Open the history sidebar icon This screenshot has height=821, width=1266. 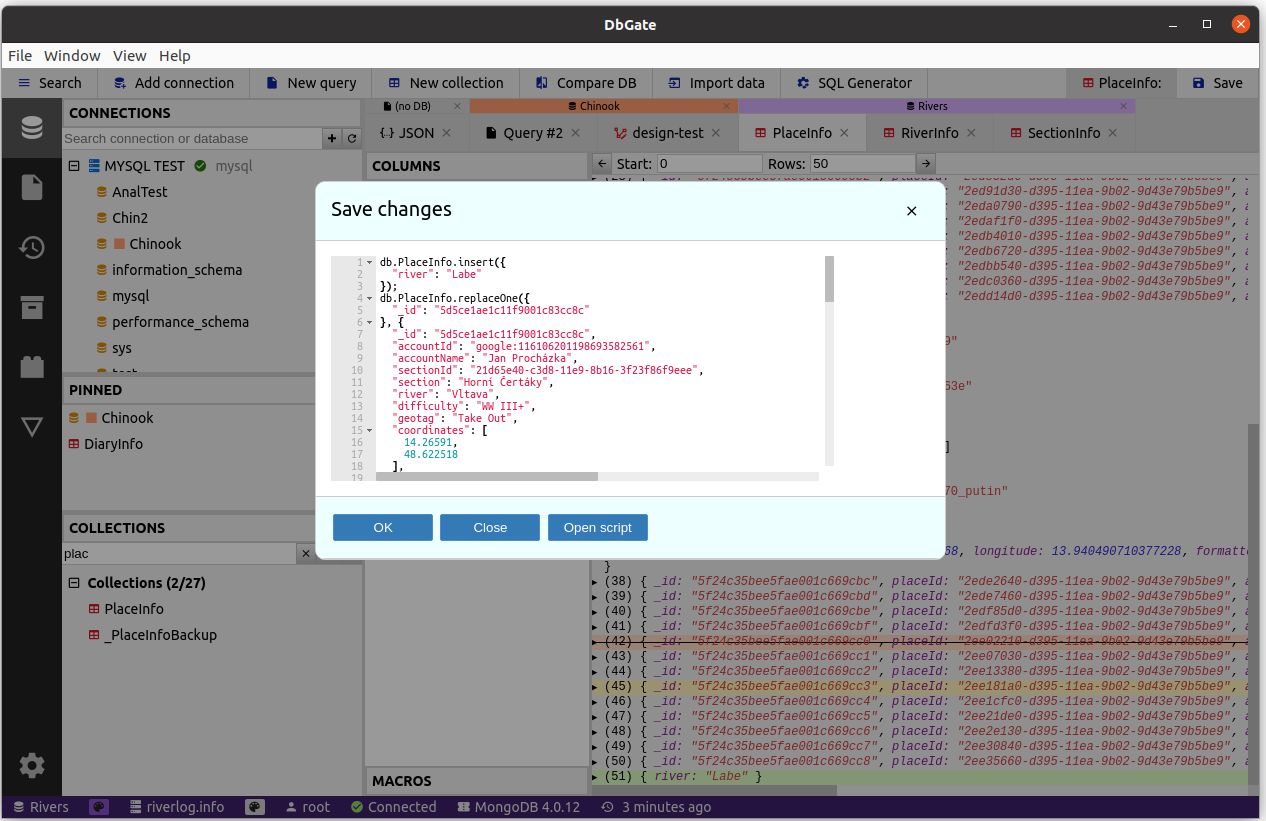32,247
